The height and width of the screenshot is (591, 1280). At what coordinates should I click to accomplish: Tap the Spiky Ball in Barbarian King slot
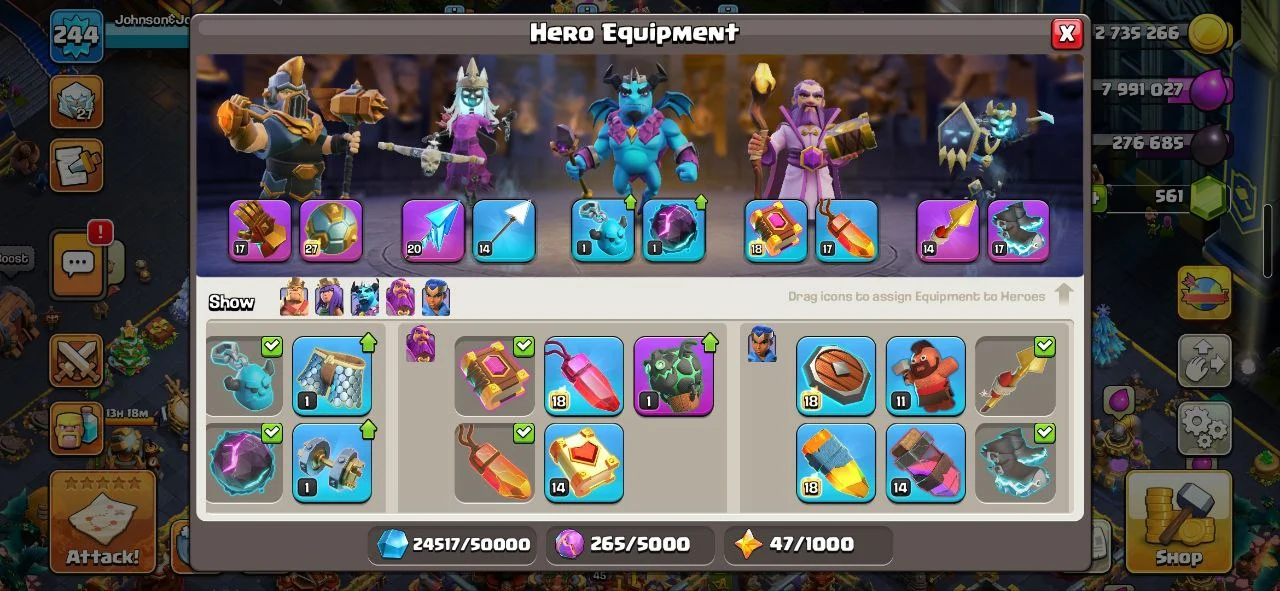tap(332, 231)
